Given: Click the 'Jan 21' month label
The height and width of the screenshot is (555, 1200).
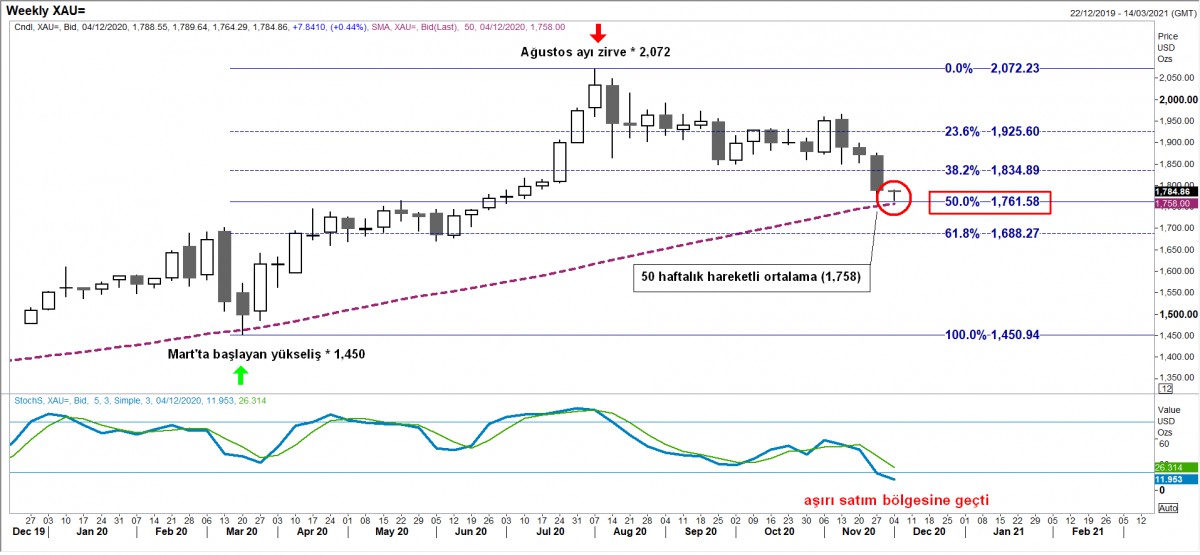Looking at the screenshot, I should coord(1008,533).
